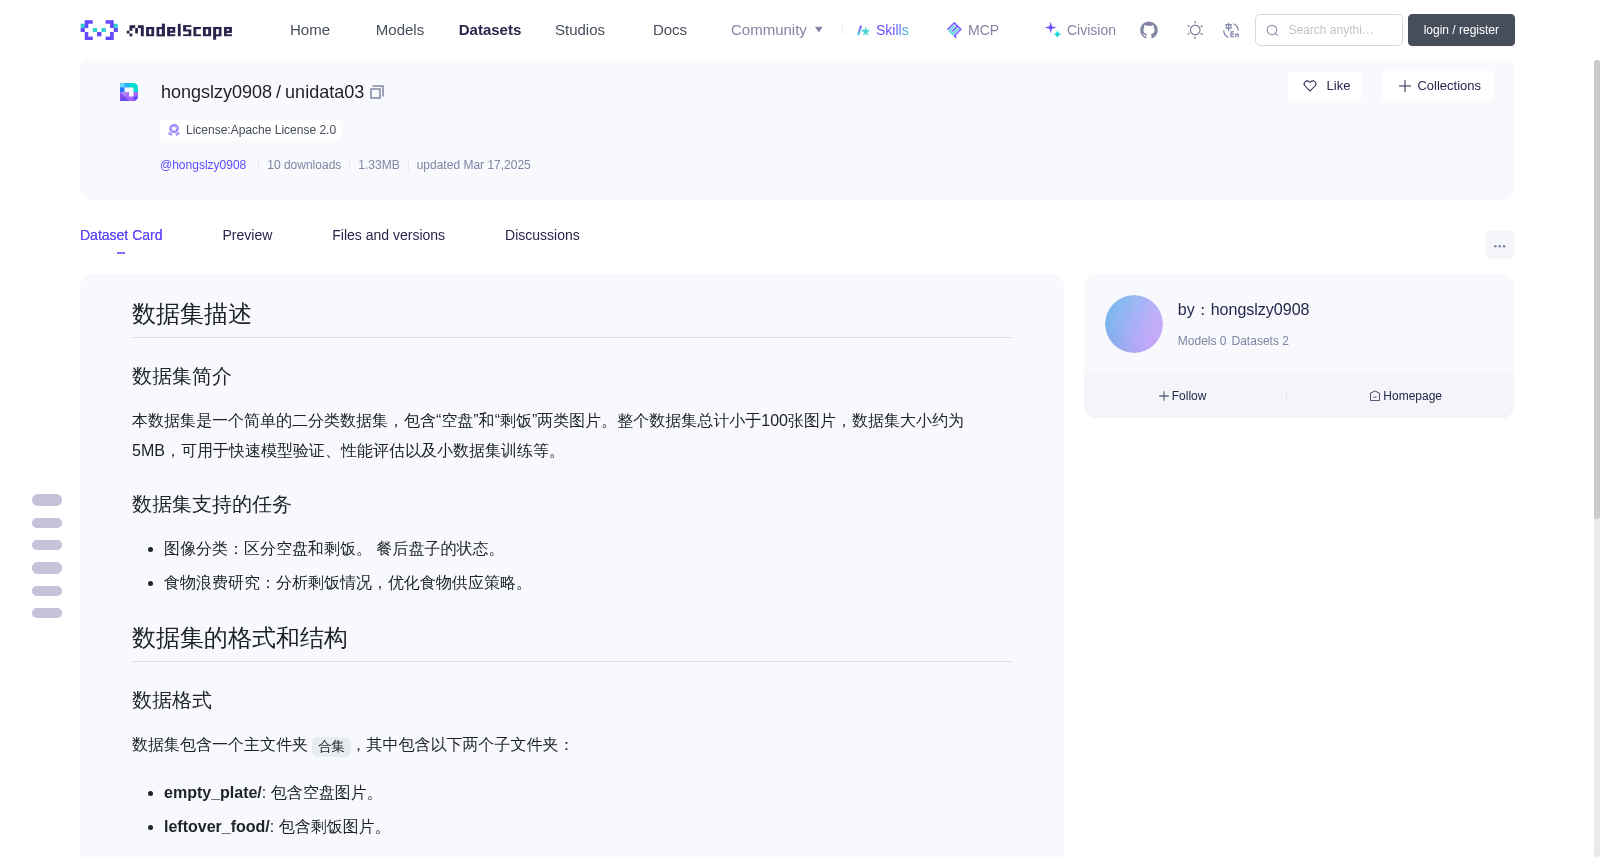Screen dimensions: 1600x857
Task: Click 'updated Mar 17,2025' text
Action: [x=474, y=165]
